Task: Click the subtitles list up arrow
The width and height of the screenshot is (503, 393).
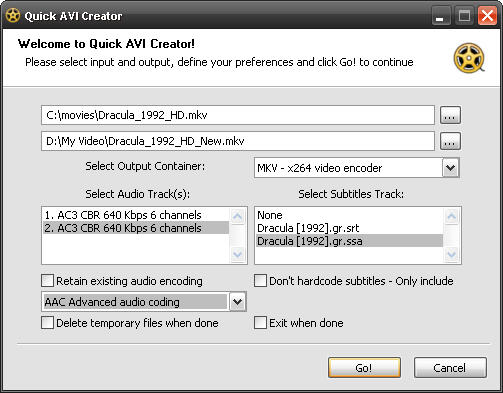Action: [x=451, y=216]
